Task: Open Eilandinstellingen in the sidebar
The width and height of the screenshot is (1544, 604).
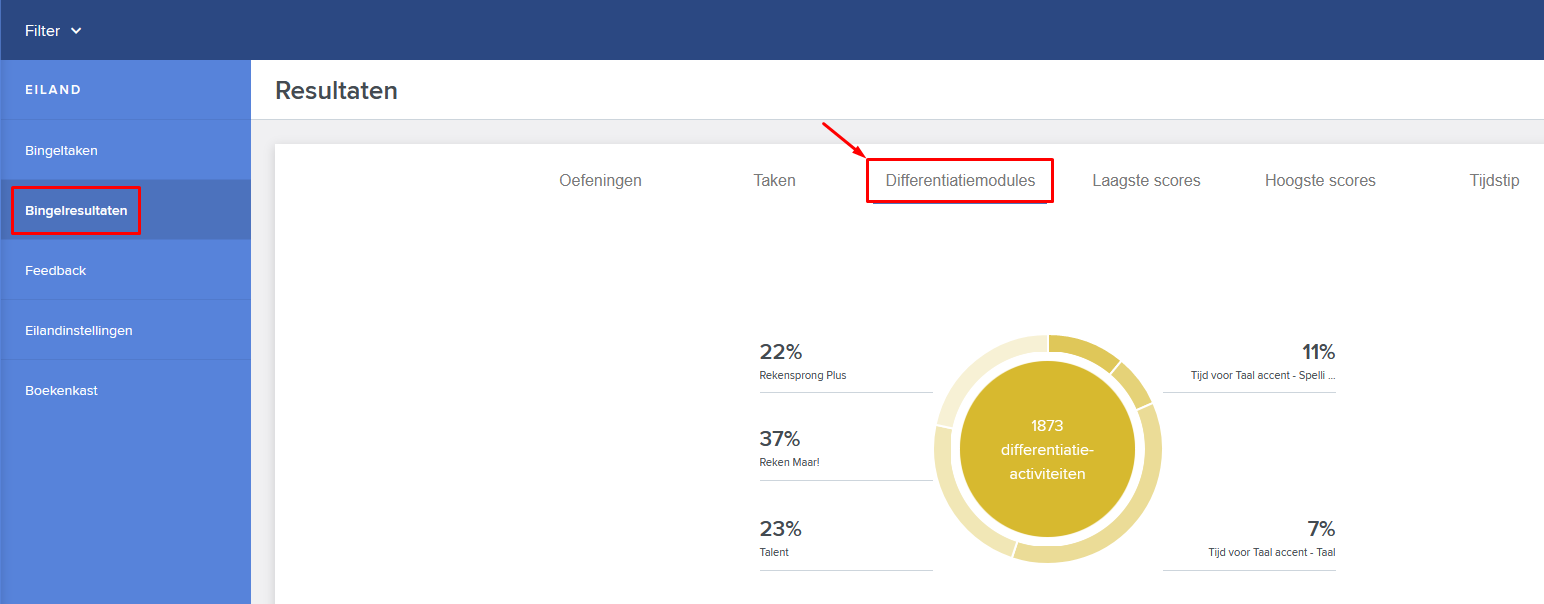Action: click(125, 330)
